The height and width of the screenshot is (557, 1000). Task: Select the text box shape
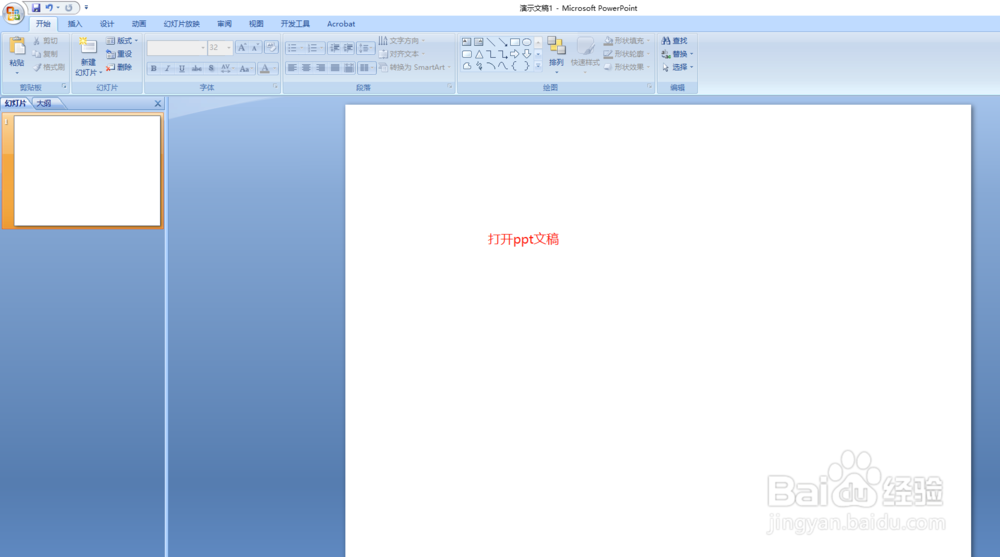coord(466,41)
